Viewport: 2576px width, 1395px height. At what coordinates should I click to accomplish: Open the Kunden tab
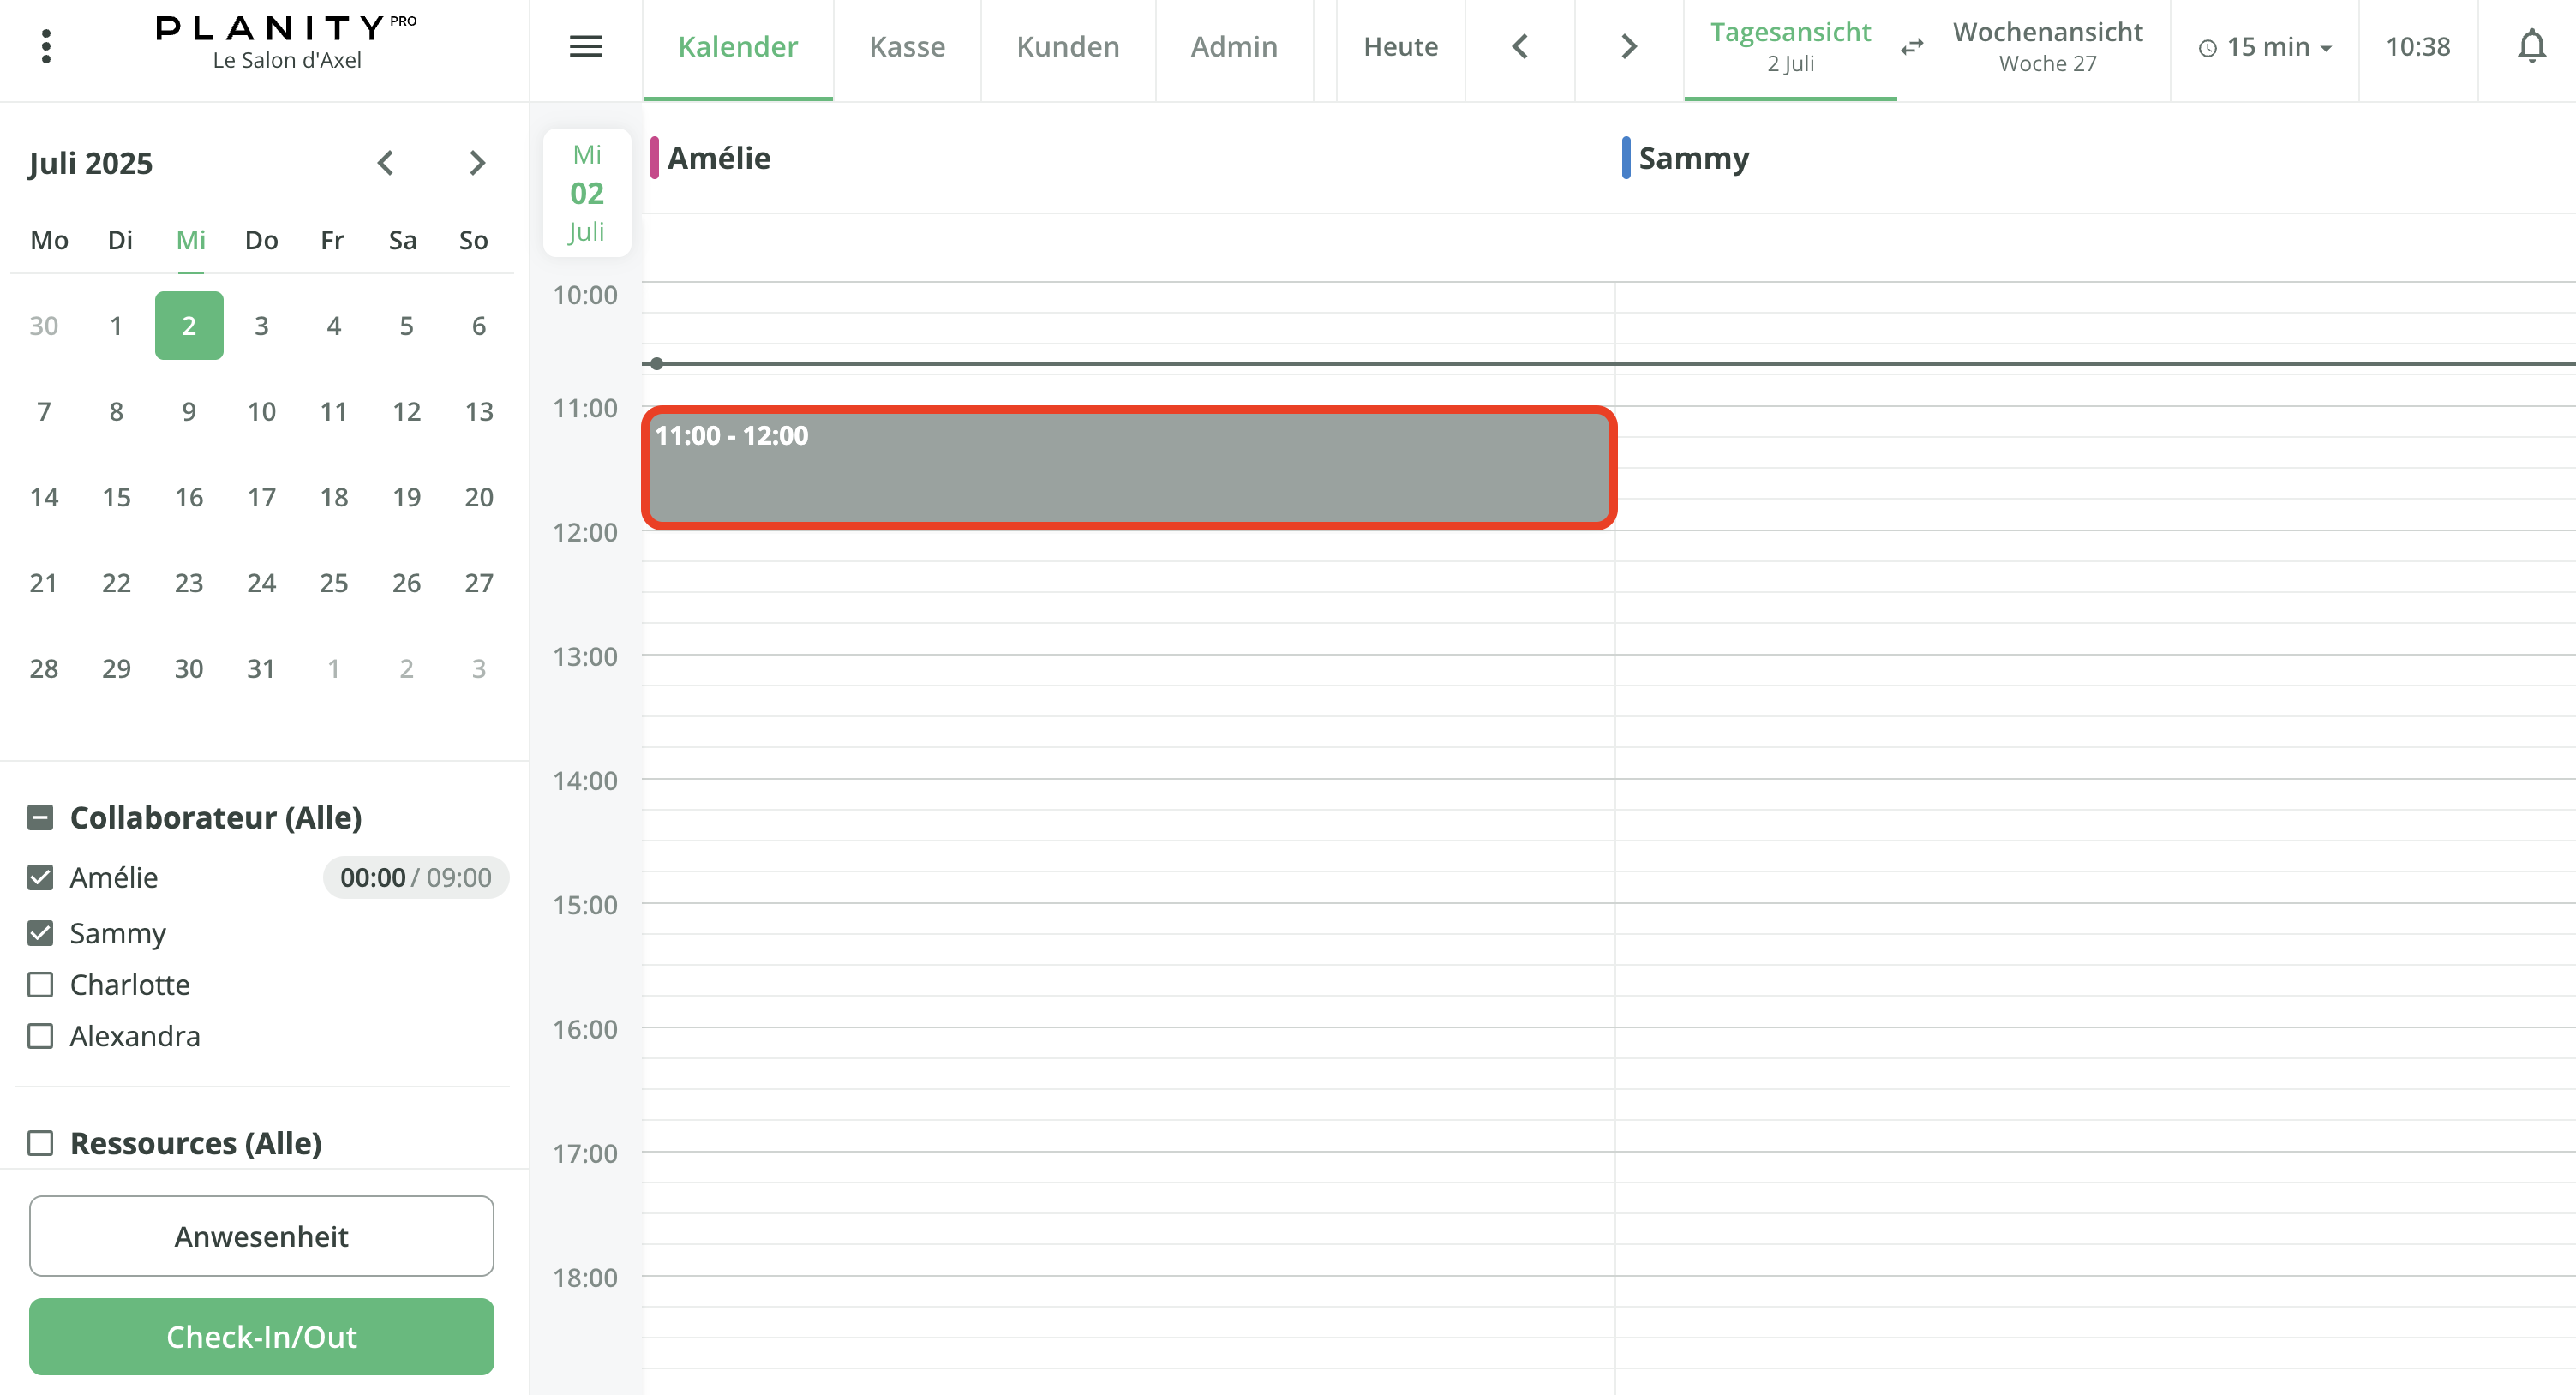[1067, 46]
